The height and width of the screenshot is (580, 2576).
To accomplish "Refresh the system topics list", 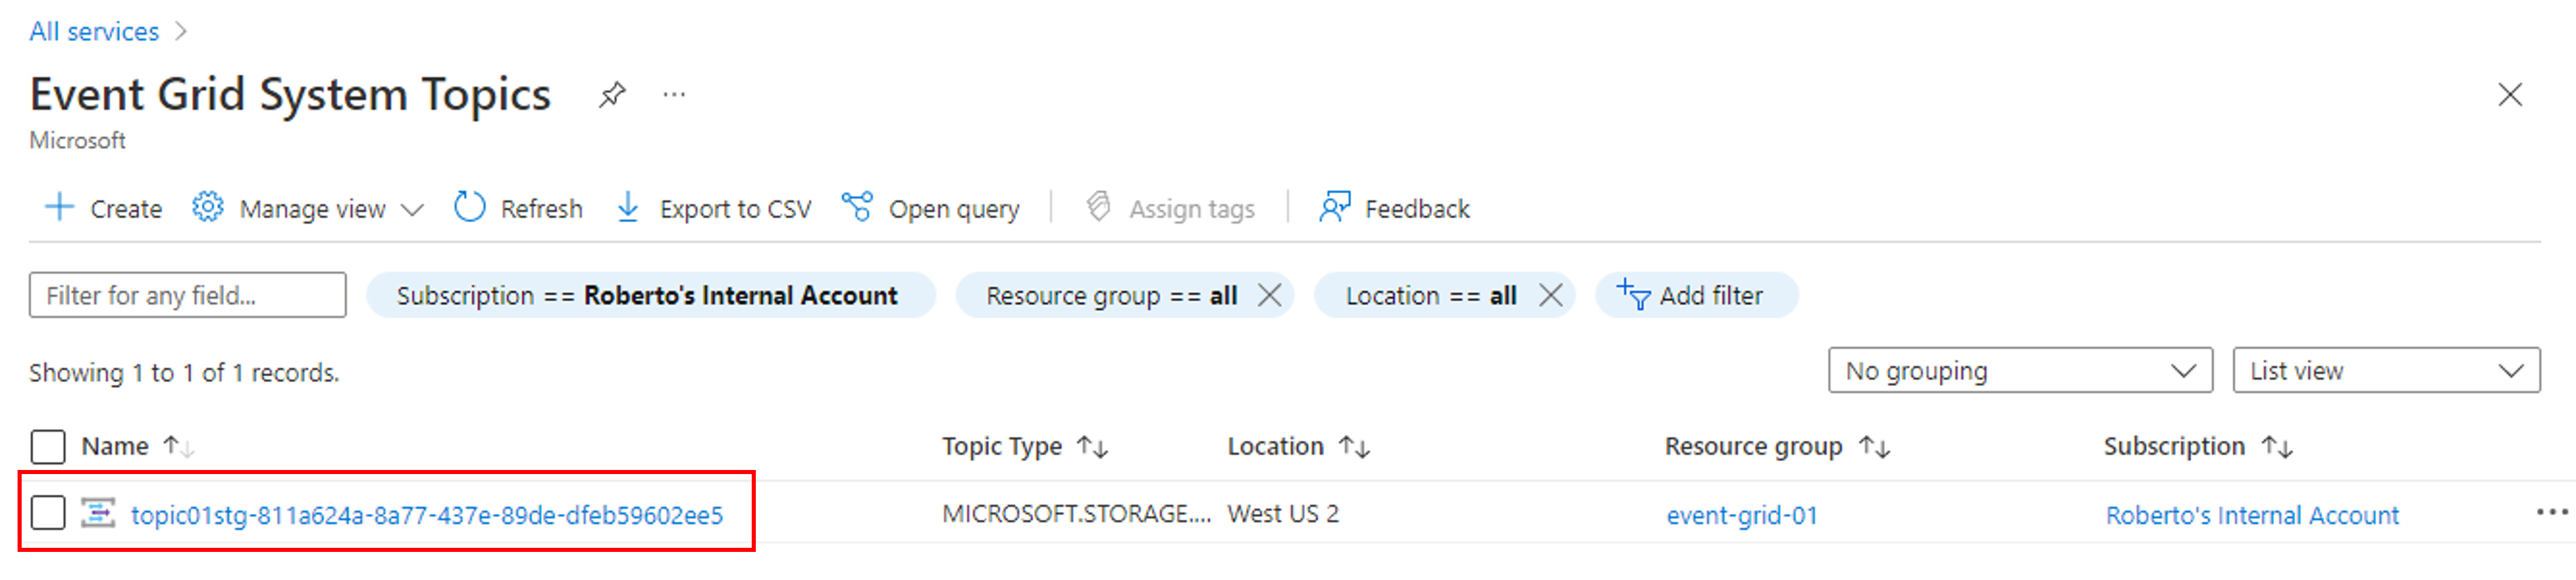I will tap(469, 208).
